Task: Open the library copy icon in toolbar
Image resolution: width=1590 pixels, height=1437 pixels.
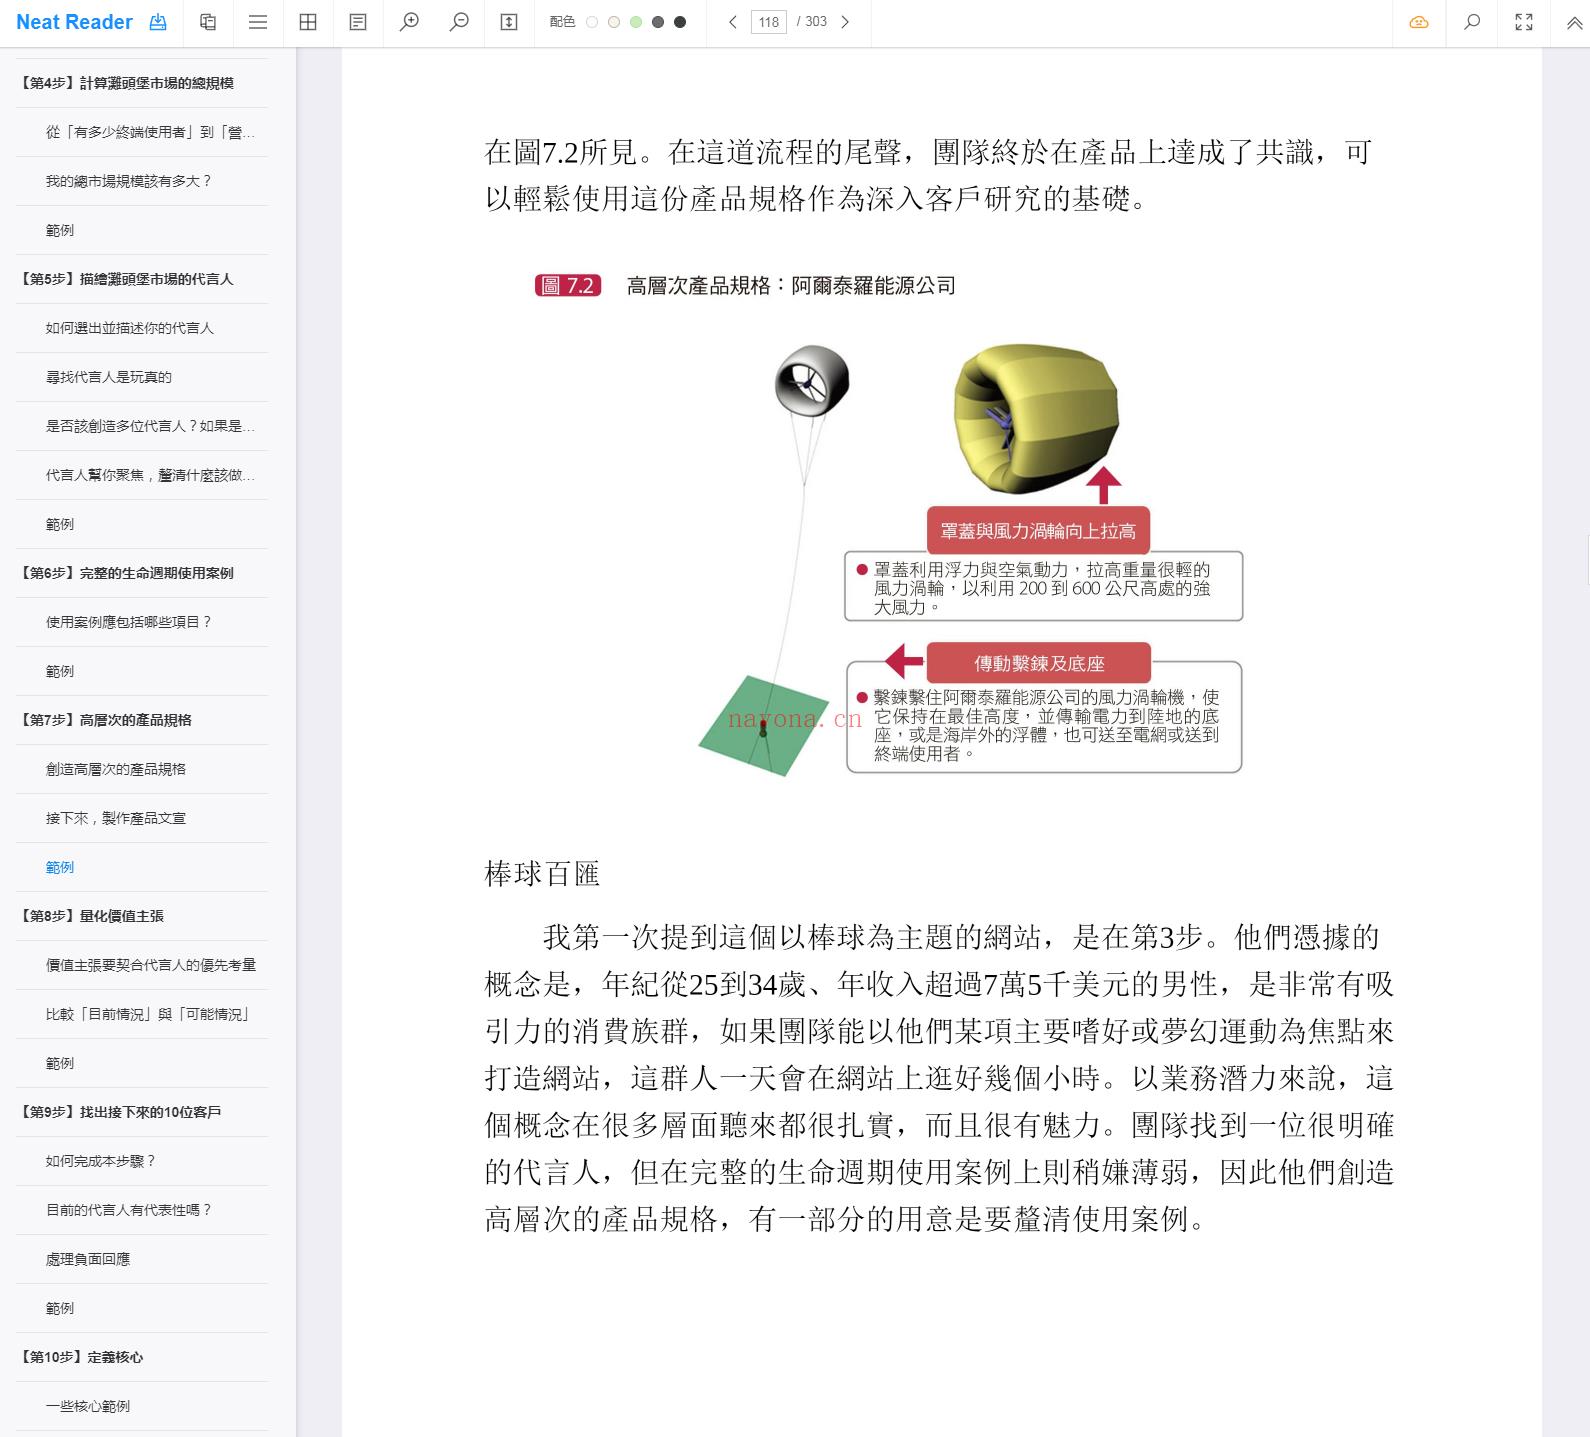Action: click(x=208, y=22)
